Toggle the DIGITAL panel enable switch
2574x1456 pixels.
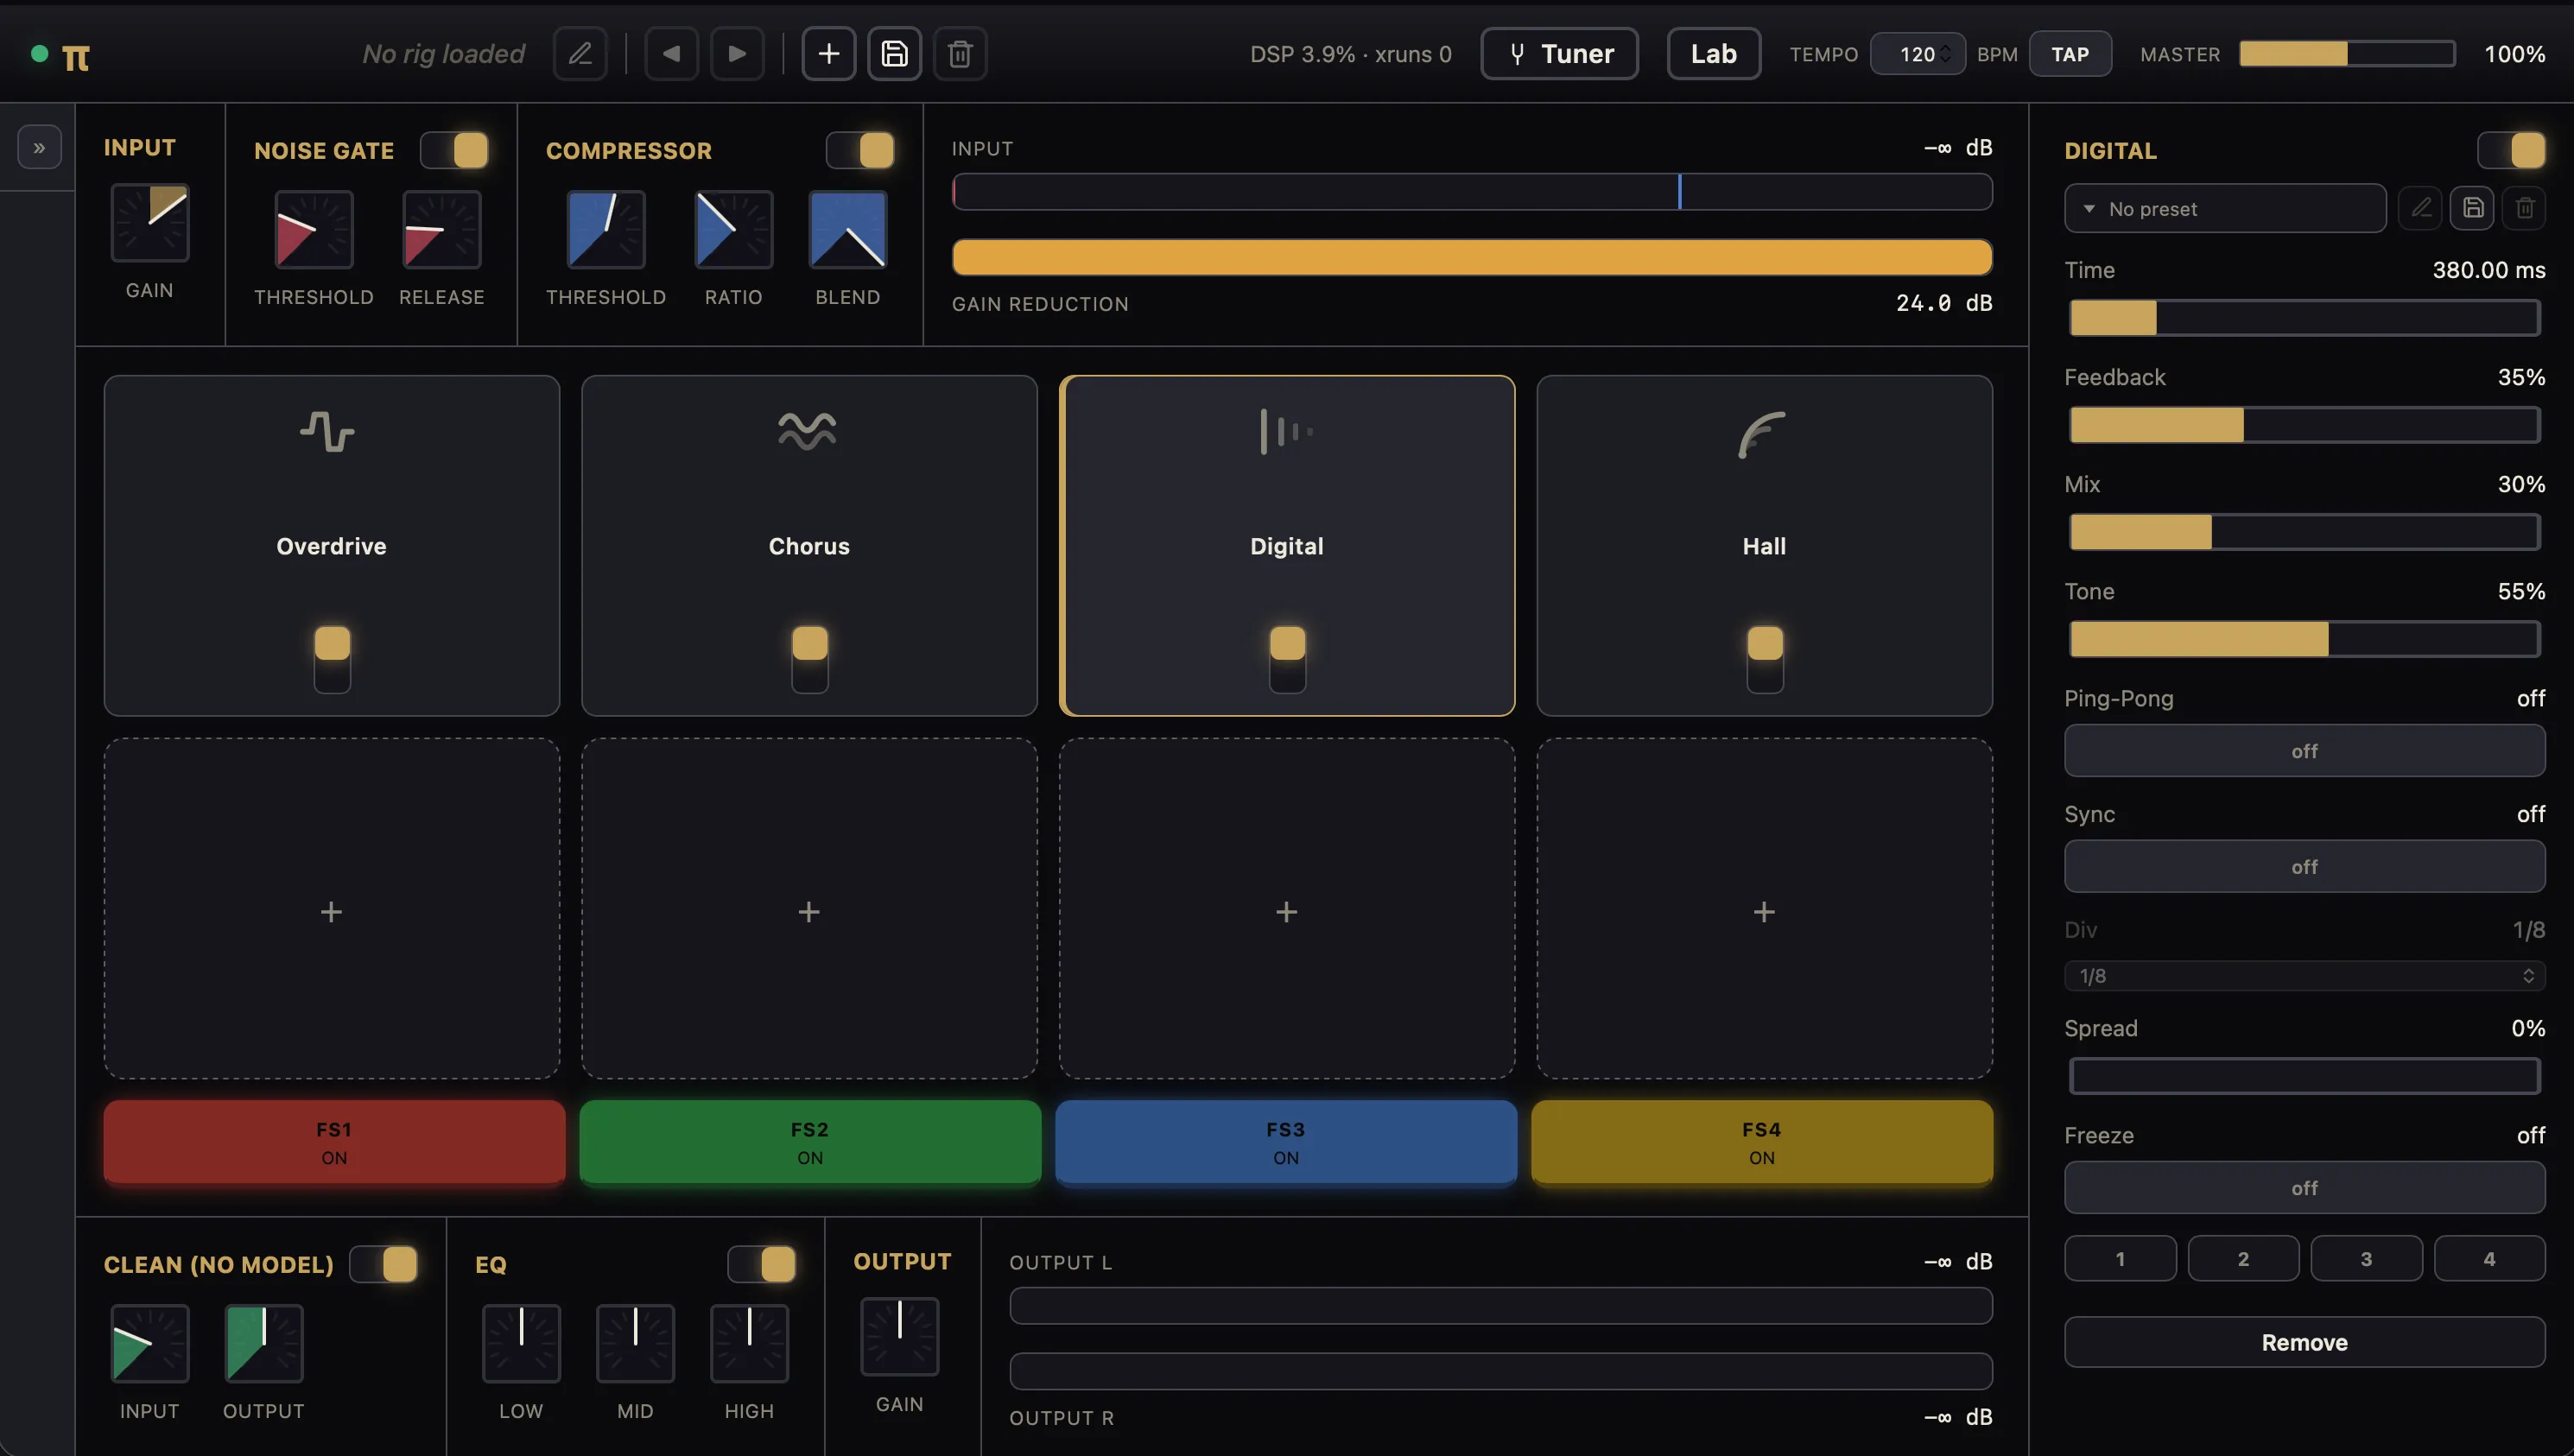click(2511, 151)
